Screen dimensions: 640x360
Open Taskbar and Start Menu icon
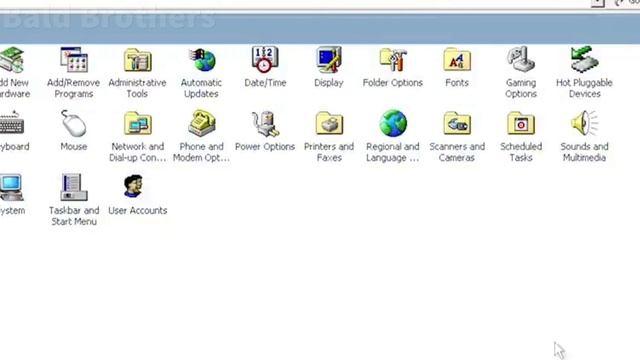(74, 187)
